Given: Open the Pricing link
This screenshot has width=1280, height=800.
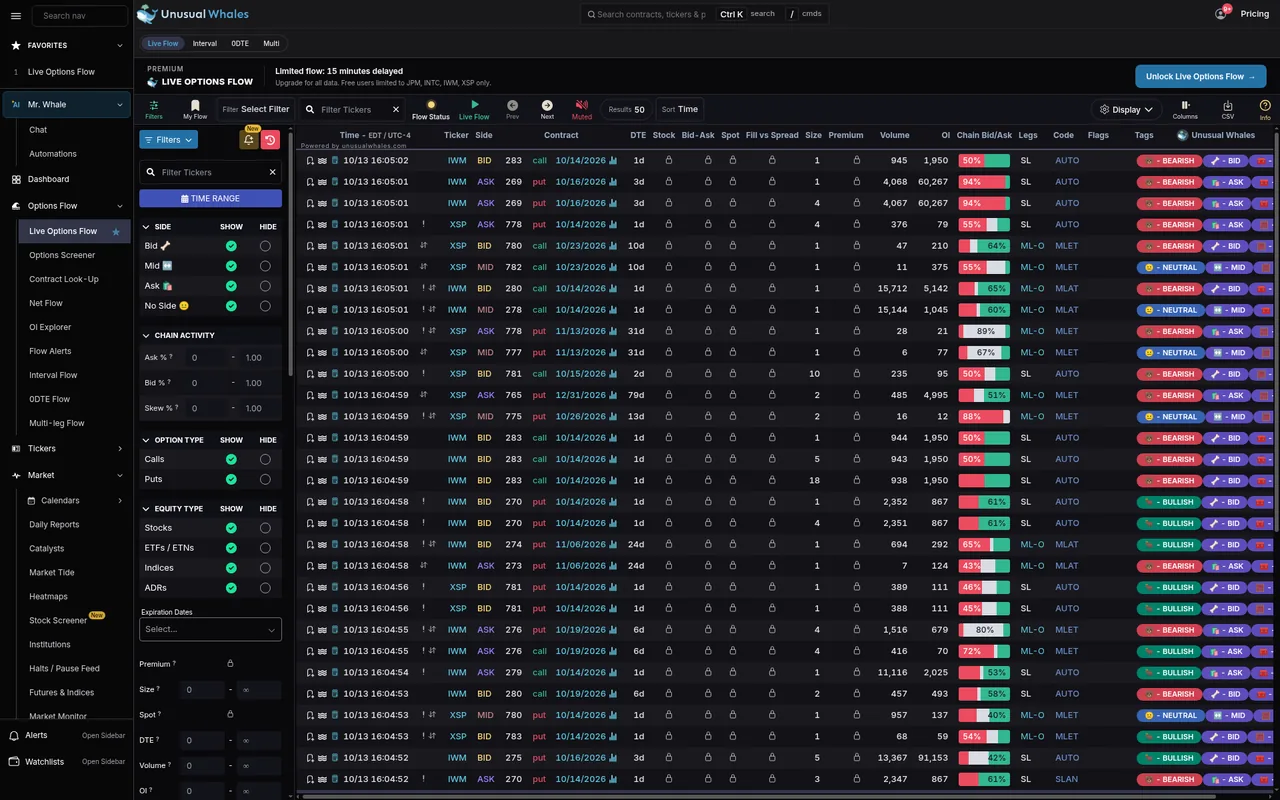Looking at the screenshot, I should click(1255, 14).
